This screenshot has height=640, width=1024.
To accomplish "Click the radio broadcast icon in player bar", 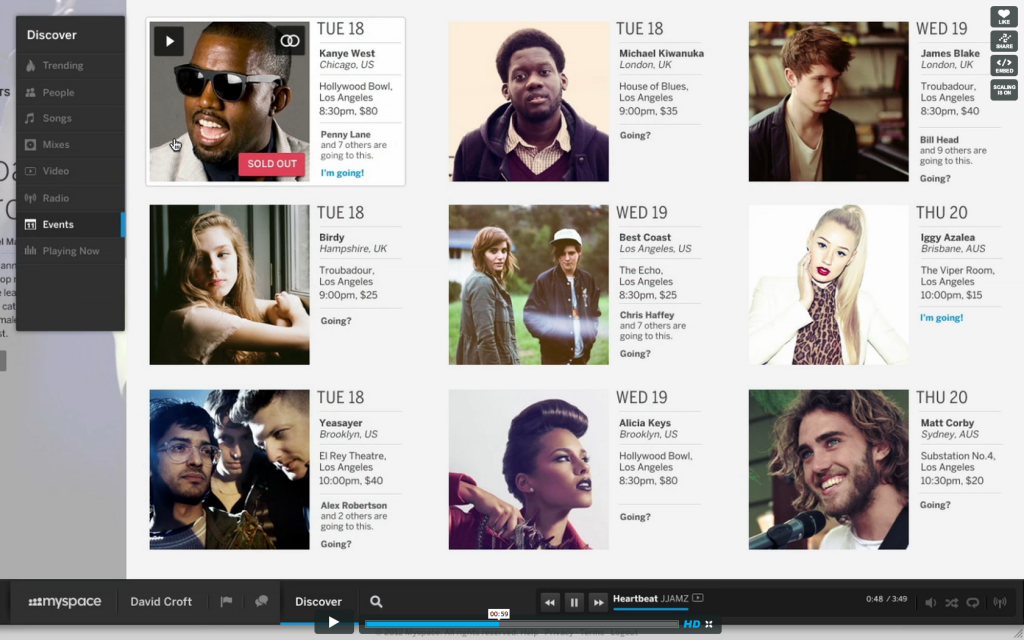I will pyautogui.click(x=1000, y=603).
